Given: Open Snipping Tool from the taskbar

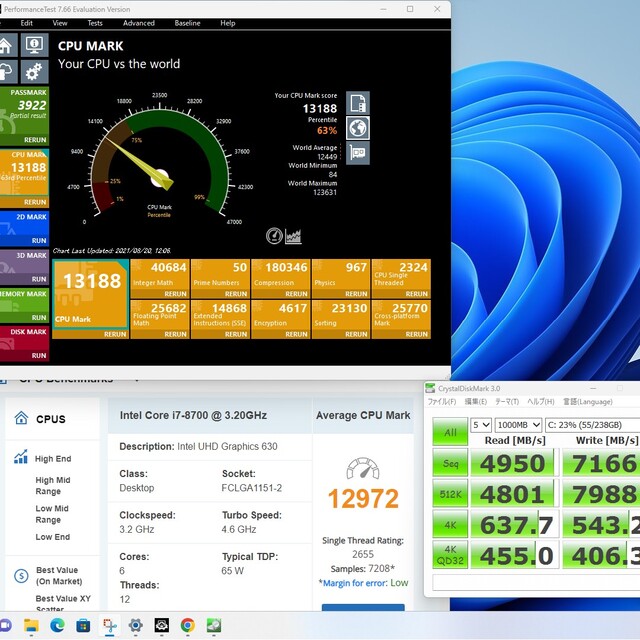Looking at the screenshot, I should point(109,625).
